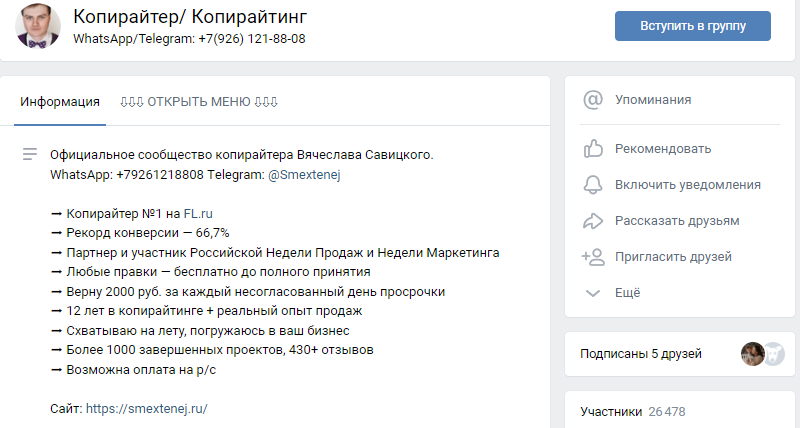Enable notifications via Включить уведомления
This screenshot has height=428, width=800.
tap(688, 185)
